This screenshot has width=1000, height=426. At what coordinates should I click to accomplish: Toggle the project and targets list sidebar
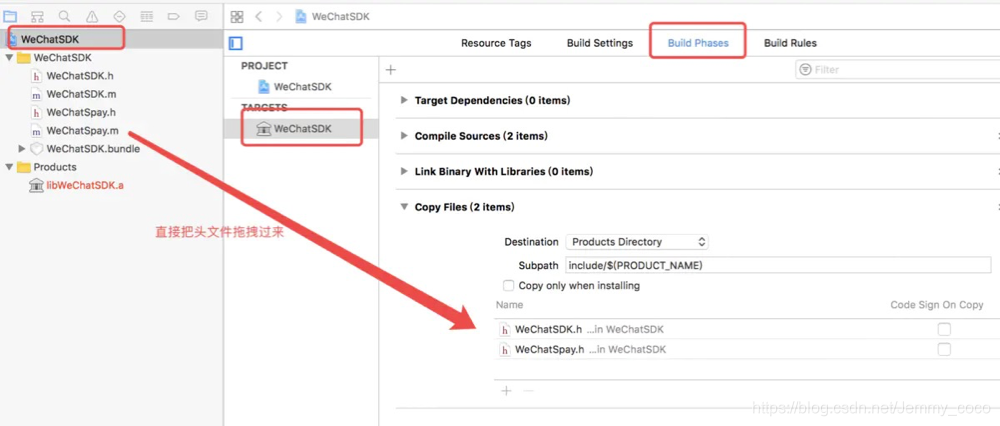click(236, 43)
